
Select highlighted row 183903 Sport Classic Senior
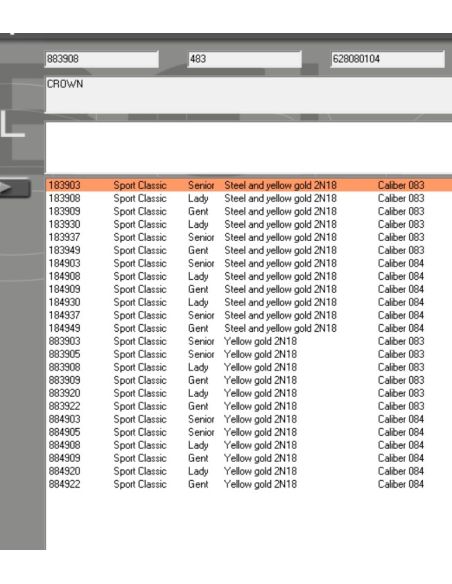[x=249, y=185]
